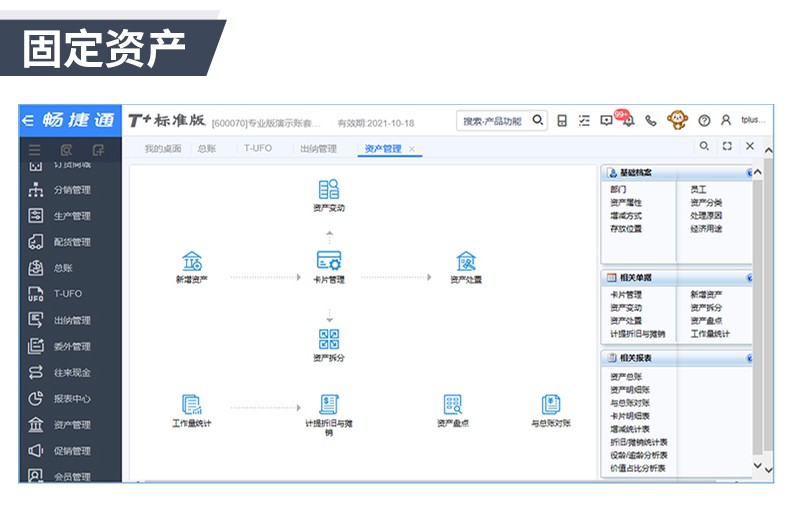Collapse the 相关报表 panel

[x=749, y=358]
